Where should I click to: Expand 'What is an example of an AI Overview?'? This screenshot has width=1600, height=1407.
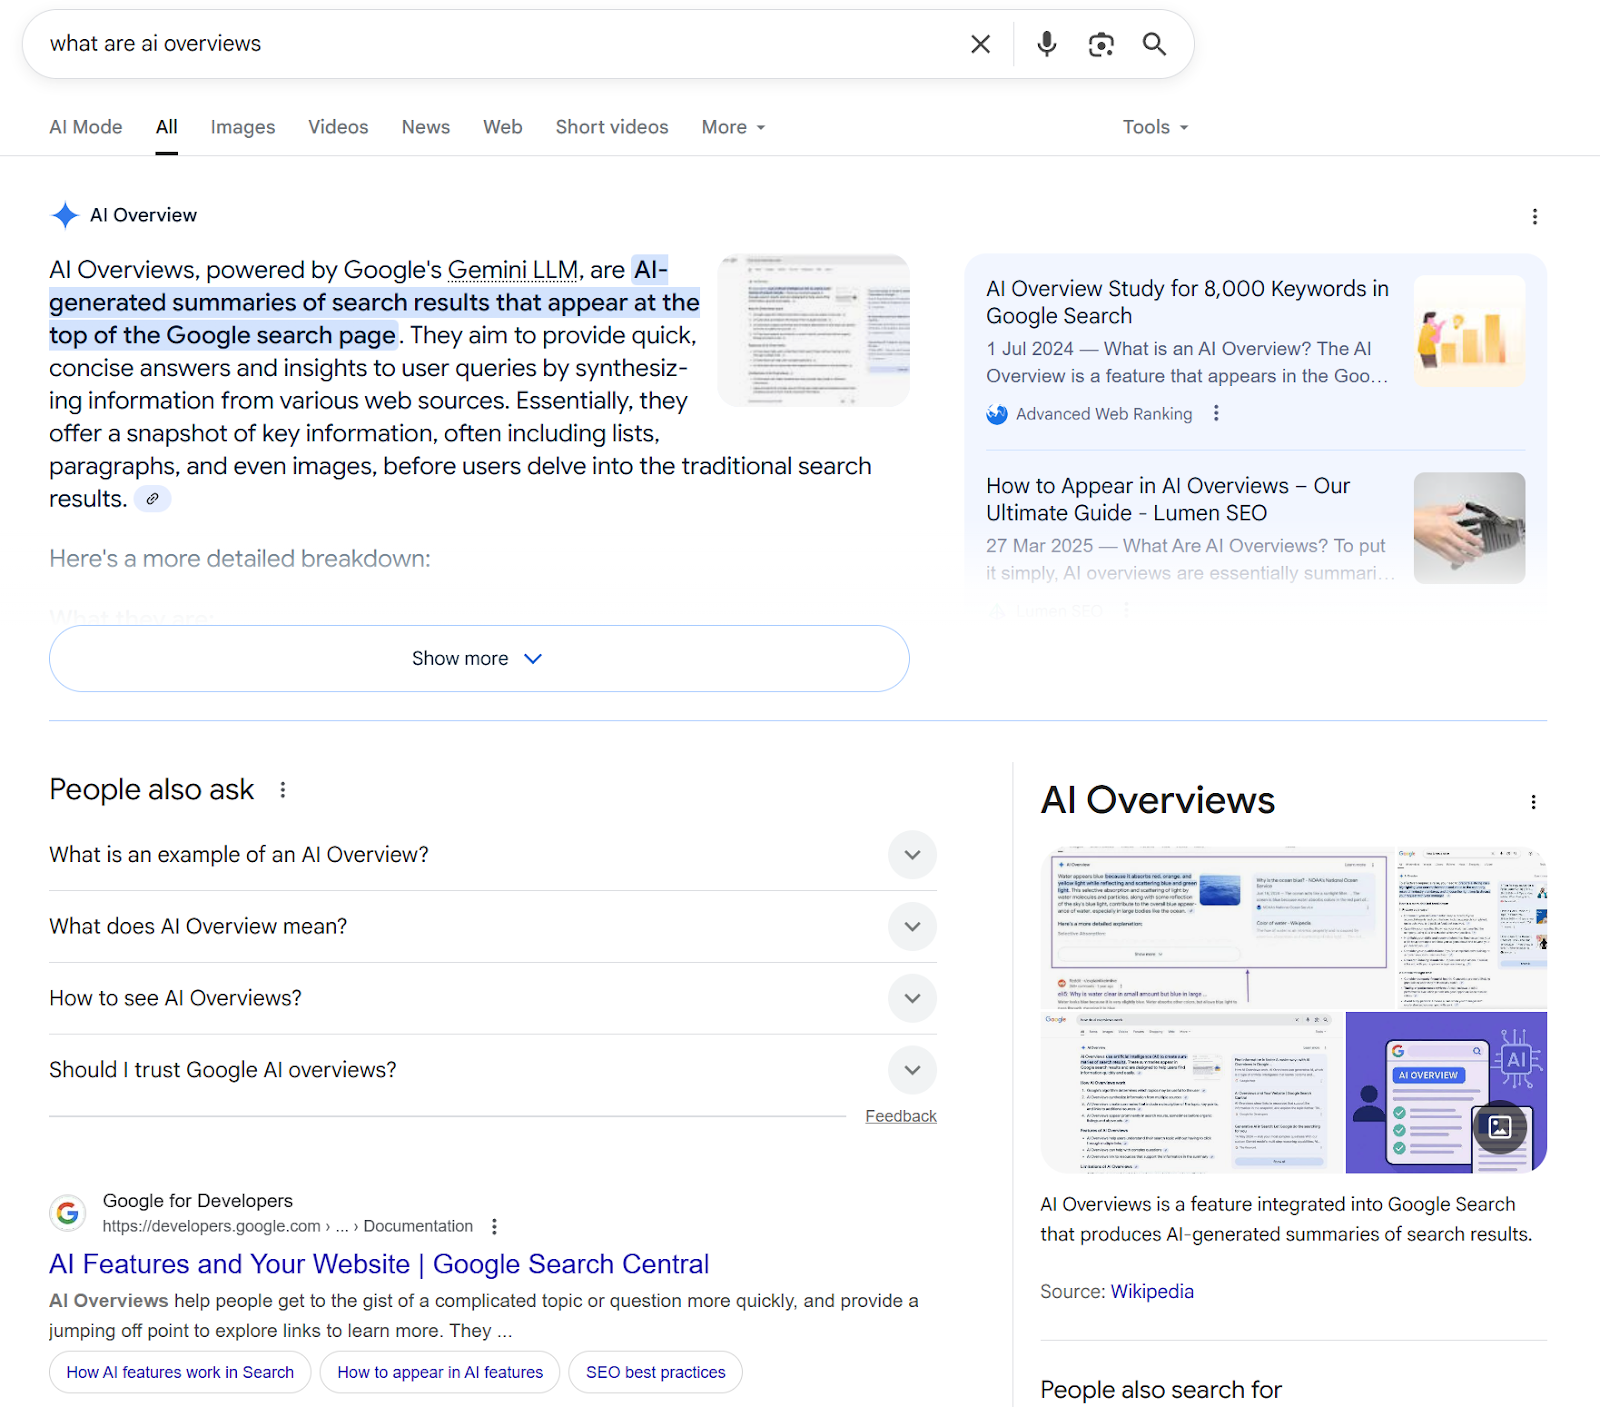click(912, 855)
